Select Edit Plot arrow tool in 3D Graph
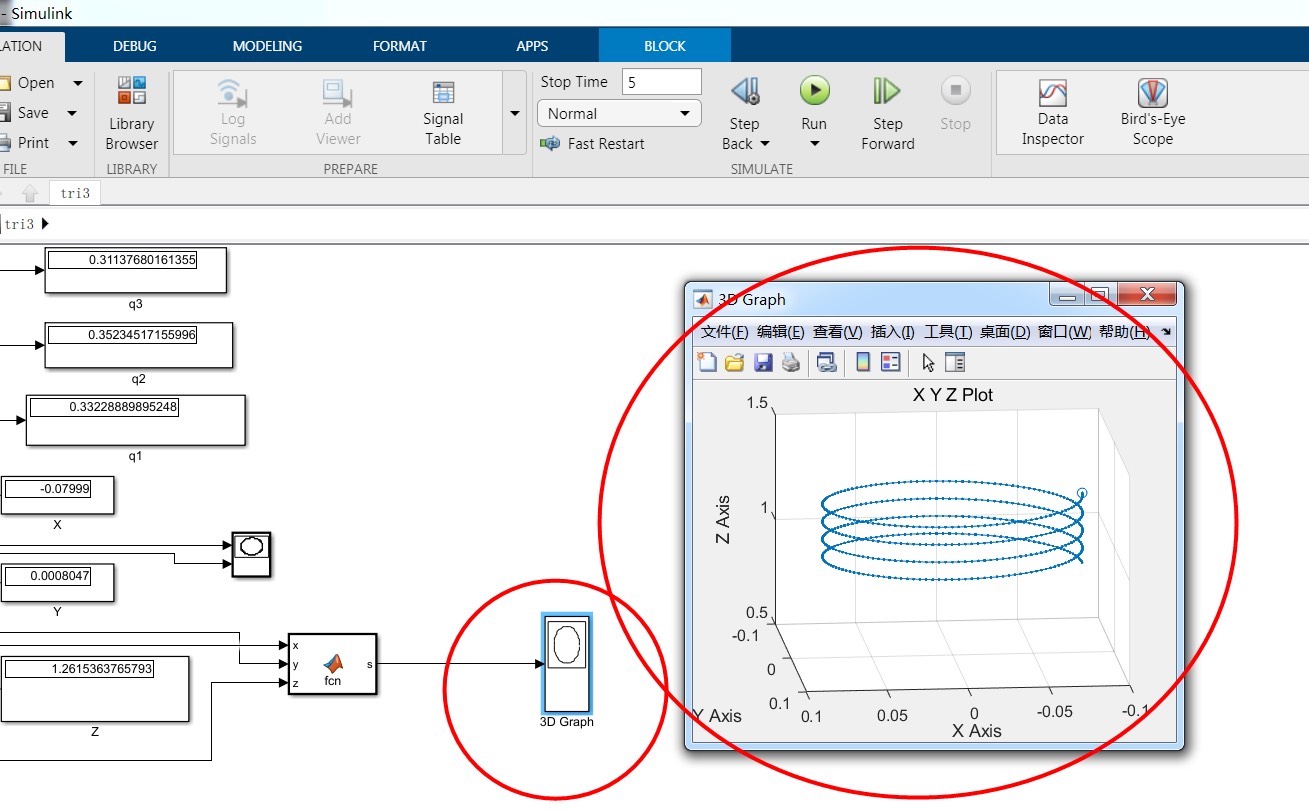Screen dimensions: 1309x811 [928, 362]
